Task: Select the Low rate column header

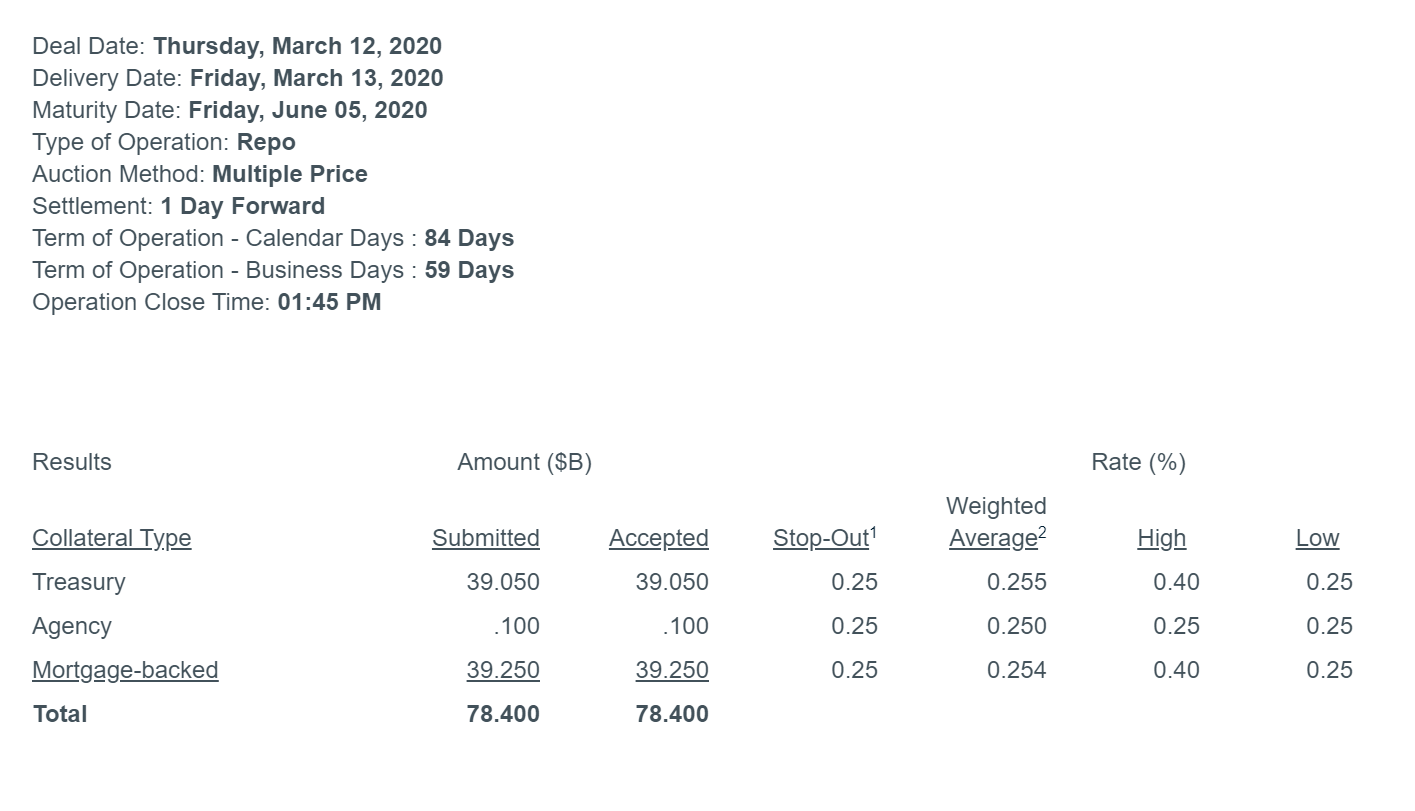Action: (1317, 538)
